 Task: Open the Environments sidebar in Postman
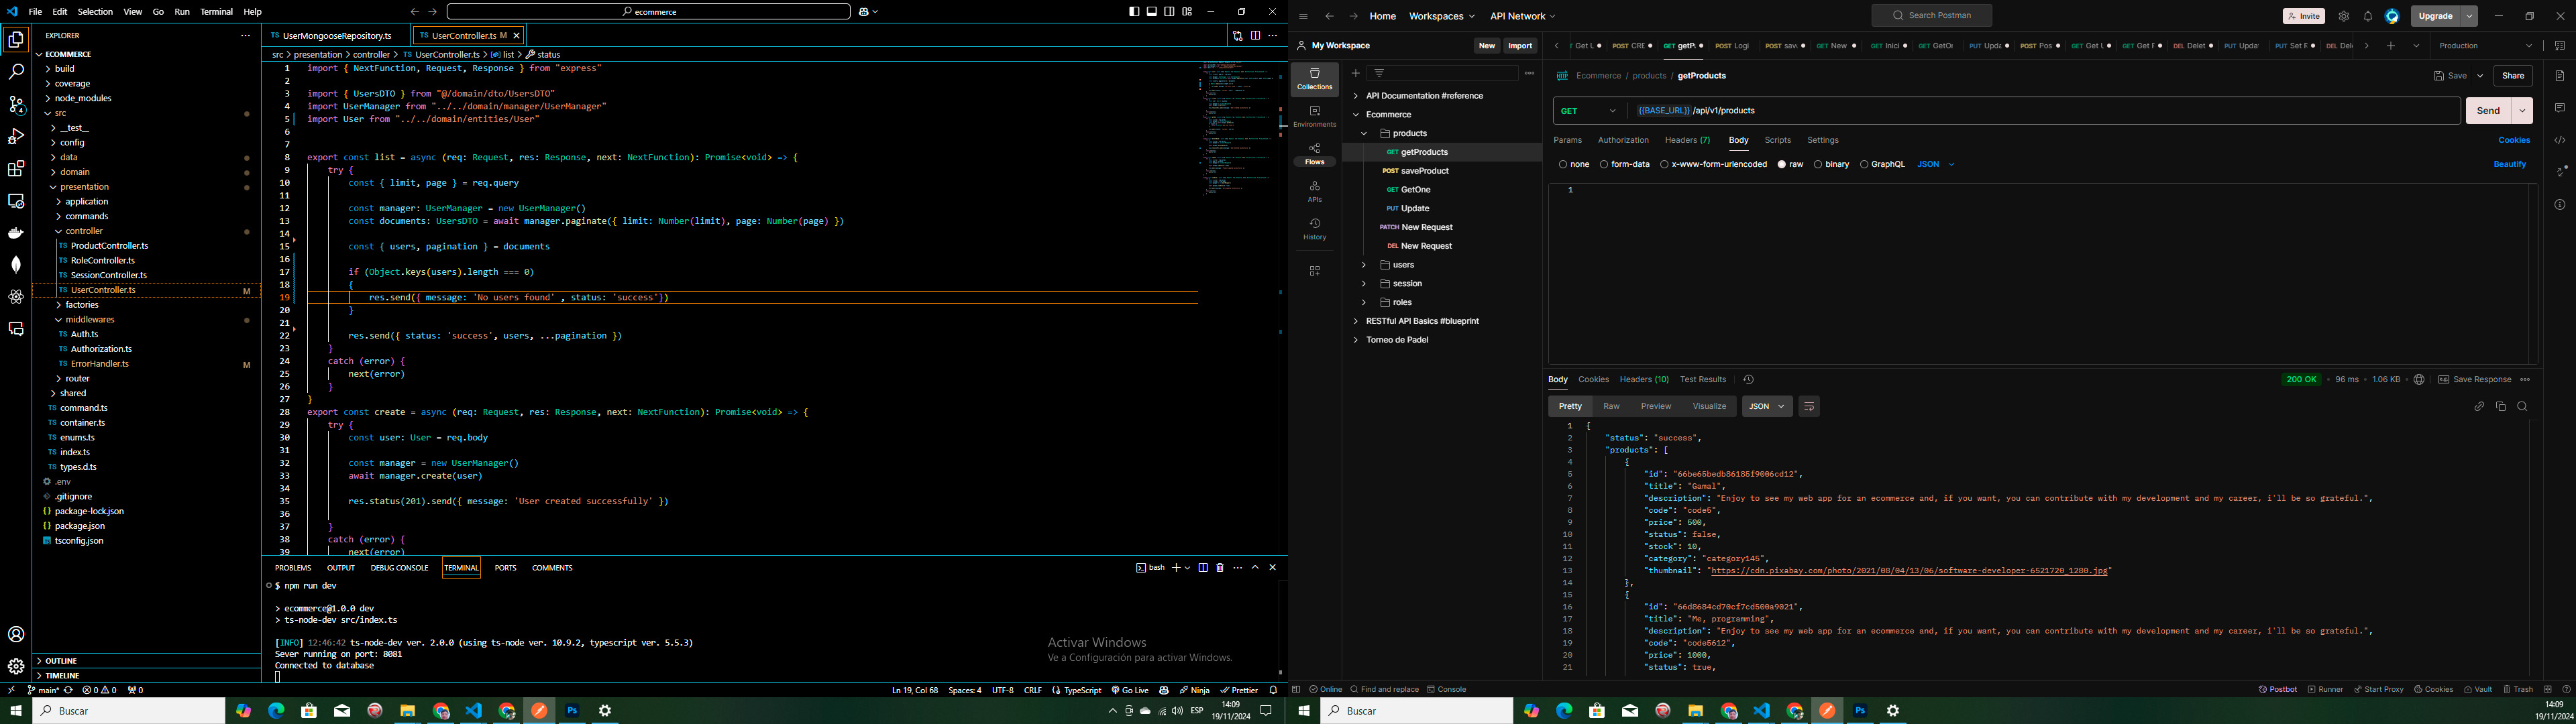(1314, 116)
